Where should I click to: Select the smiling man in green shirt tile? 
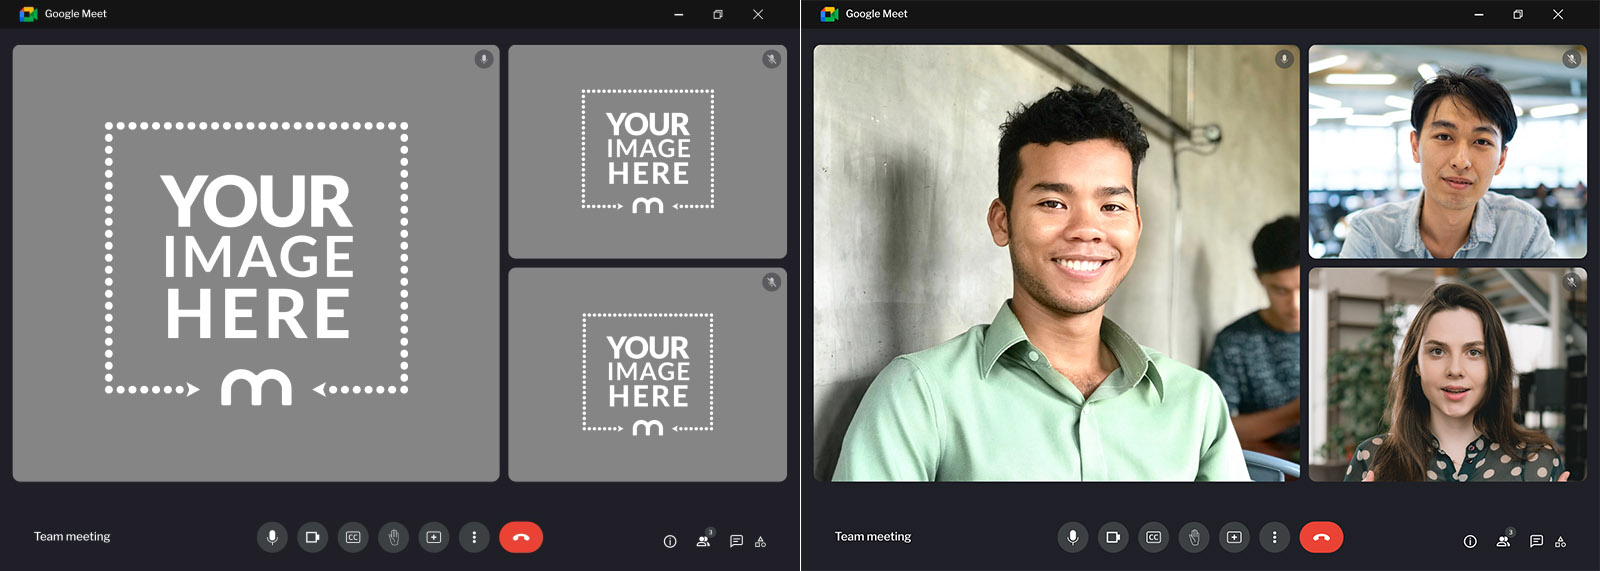(x=1056, y=263)
